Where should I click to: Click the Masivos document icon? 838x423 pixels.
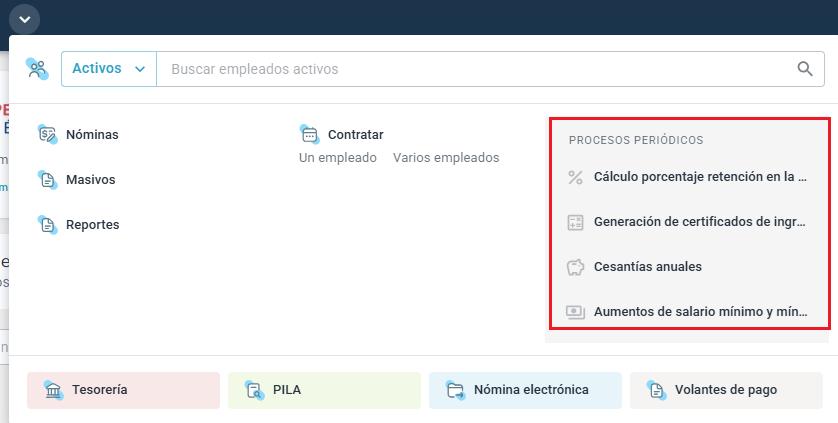point(47,180)
